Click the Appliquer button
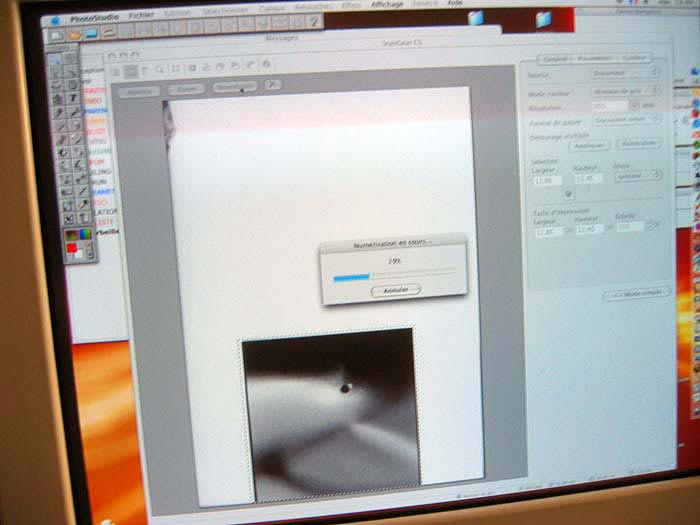The height and width of the screenshot is (525, 700). point(589,146)
